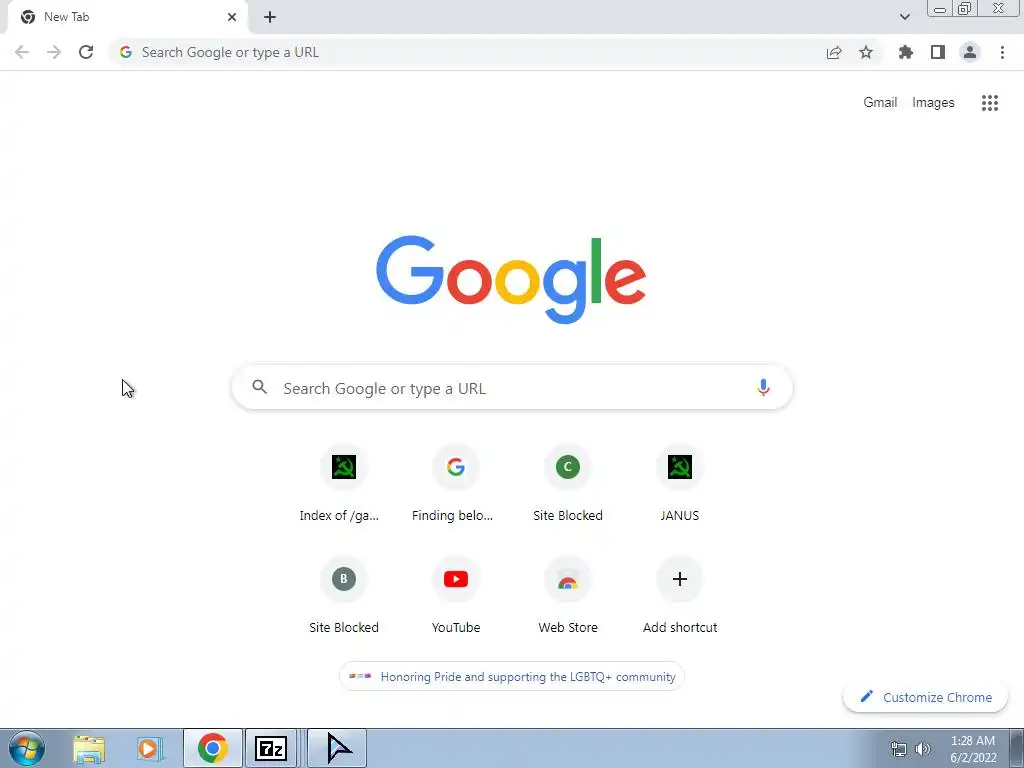Open the volume speaker tray icon
Viewport: 1024px width, 768px height.
pos(923,749)
